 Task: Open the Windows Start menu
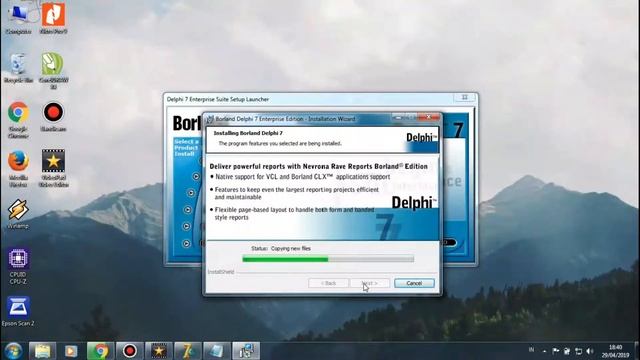(13, 351)
